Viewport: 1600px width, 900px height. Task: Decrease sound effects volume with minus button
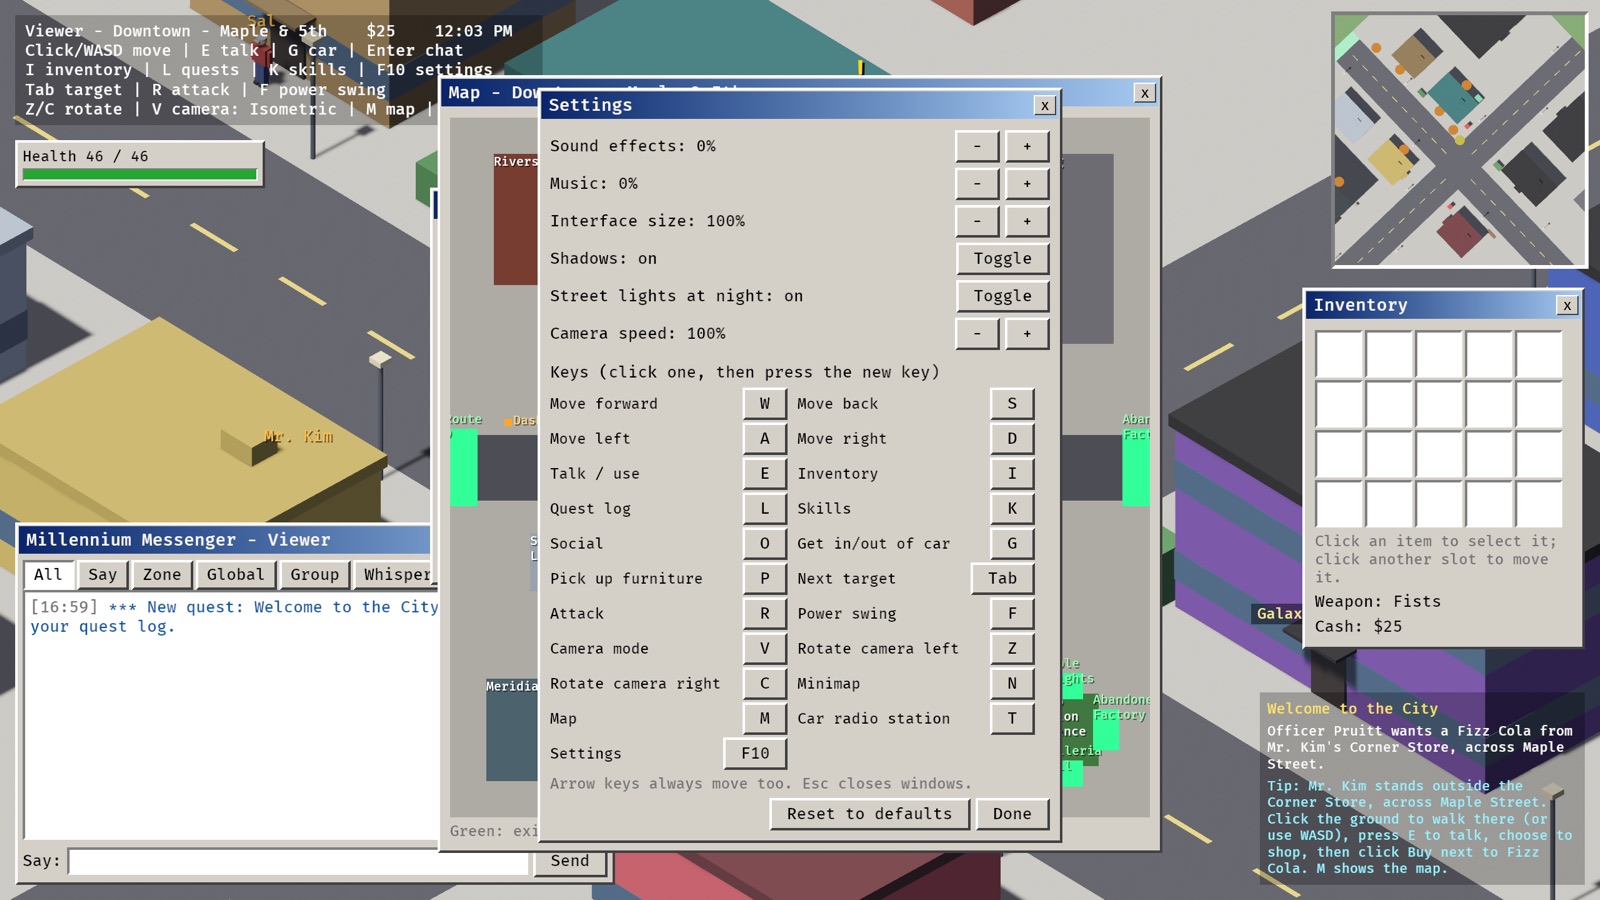(977, 146)
